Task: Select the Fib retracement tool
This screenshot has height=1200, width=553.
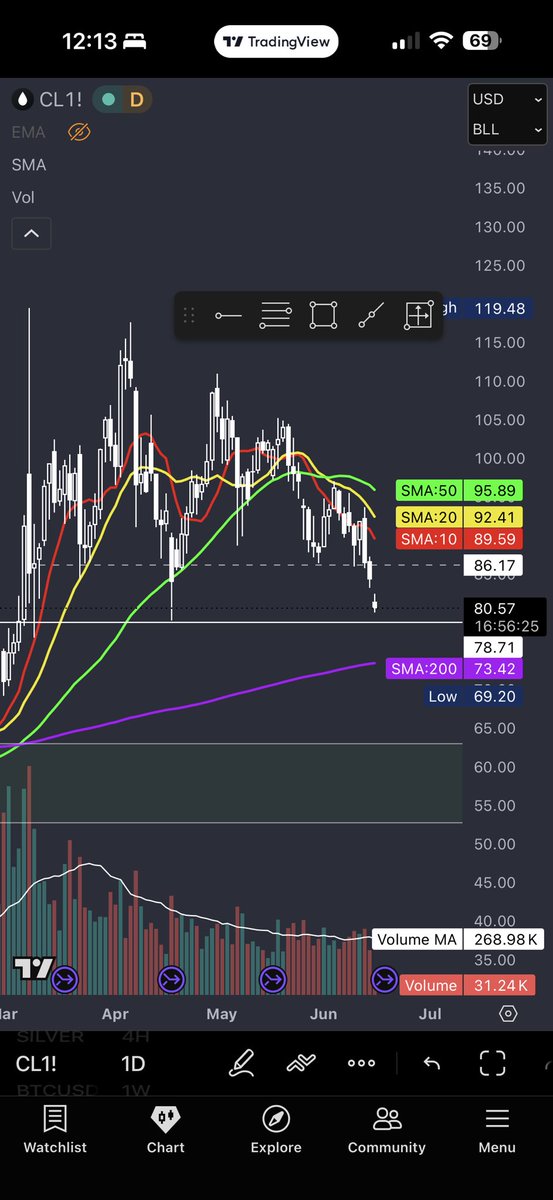Action: click(x=275, y=316)
